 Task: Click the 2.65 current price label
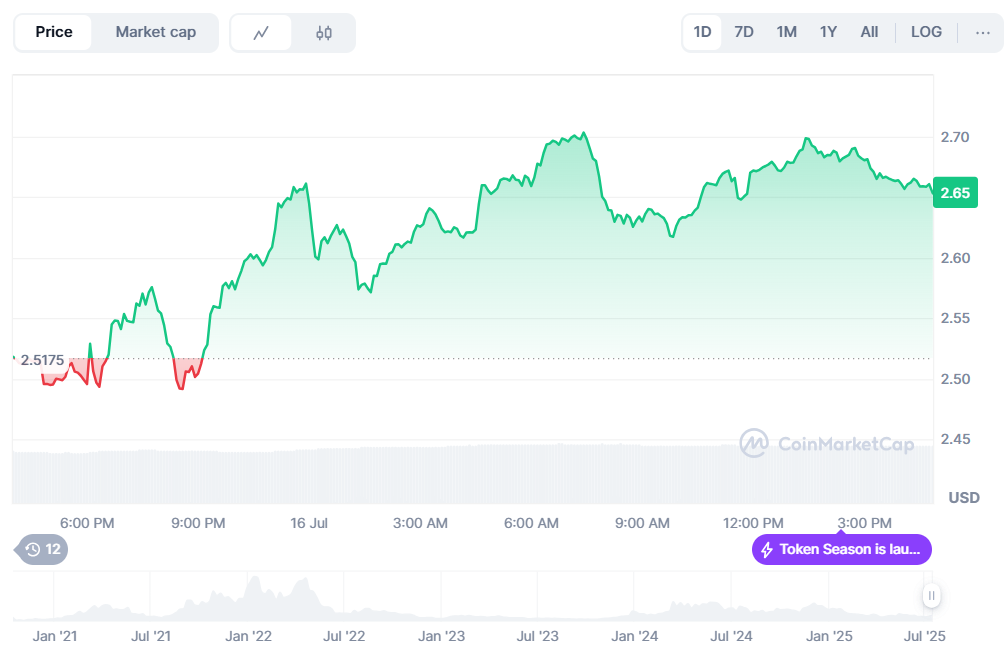955,193
